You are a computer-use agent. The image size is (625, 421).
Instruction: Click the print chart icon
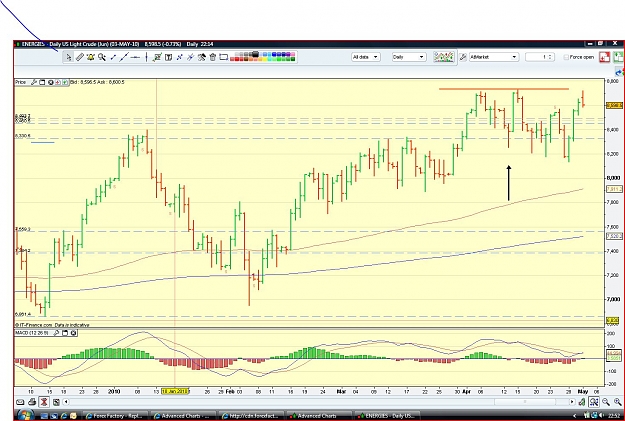click(32, 402)
